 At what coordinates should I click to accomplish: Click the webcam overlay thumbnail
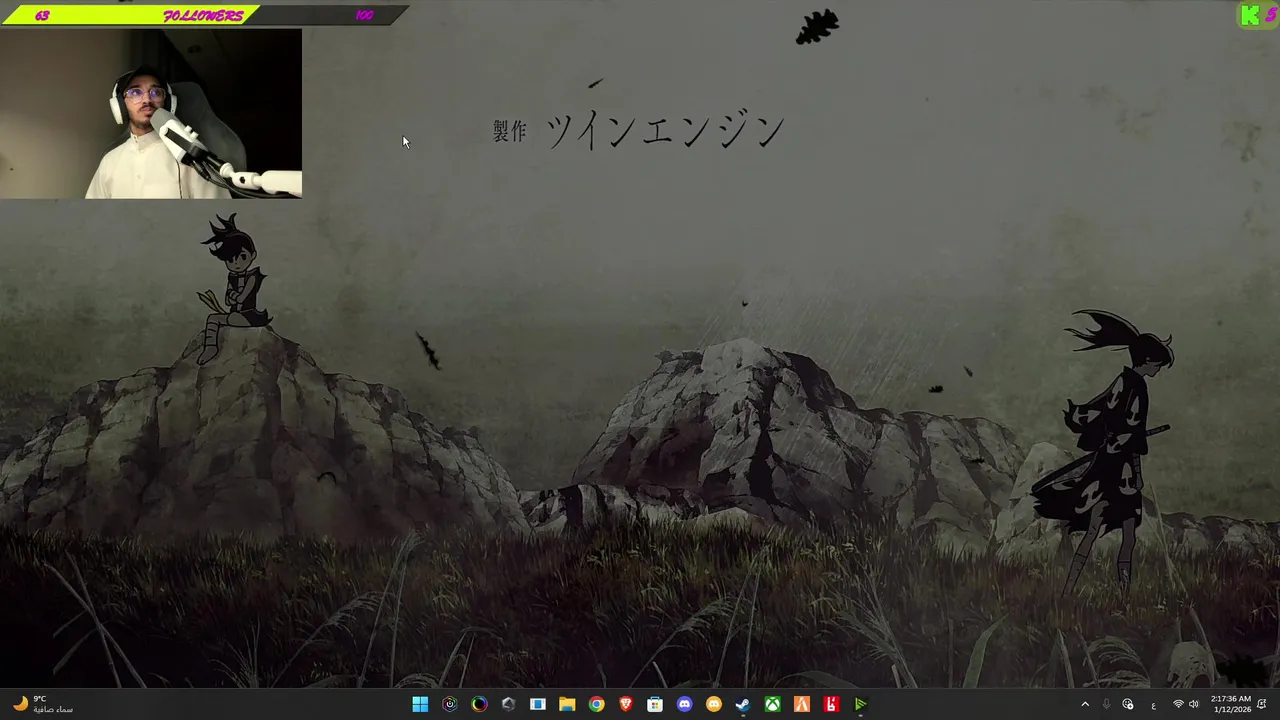point(151,113)
